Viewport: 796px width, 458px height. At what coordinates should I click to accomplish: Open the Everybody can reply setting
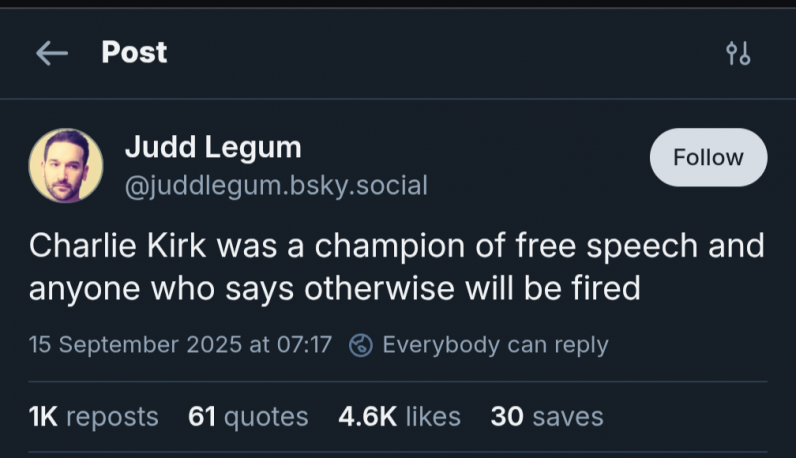(x=495, y=345)
